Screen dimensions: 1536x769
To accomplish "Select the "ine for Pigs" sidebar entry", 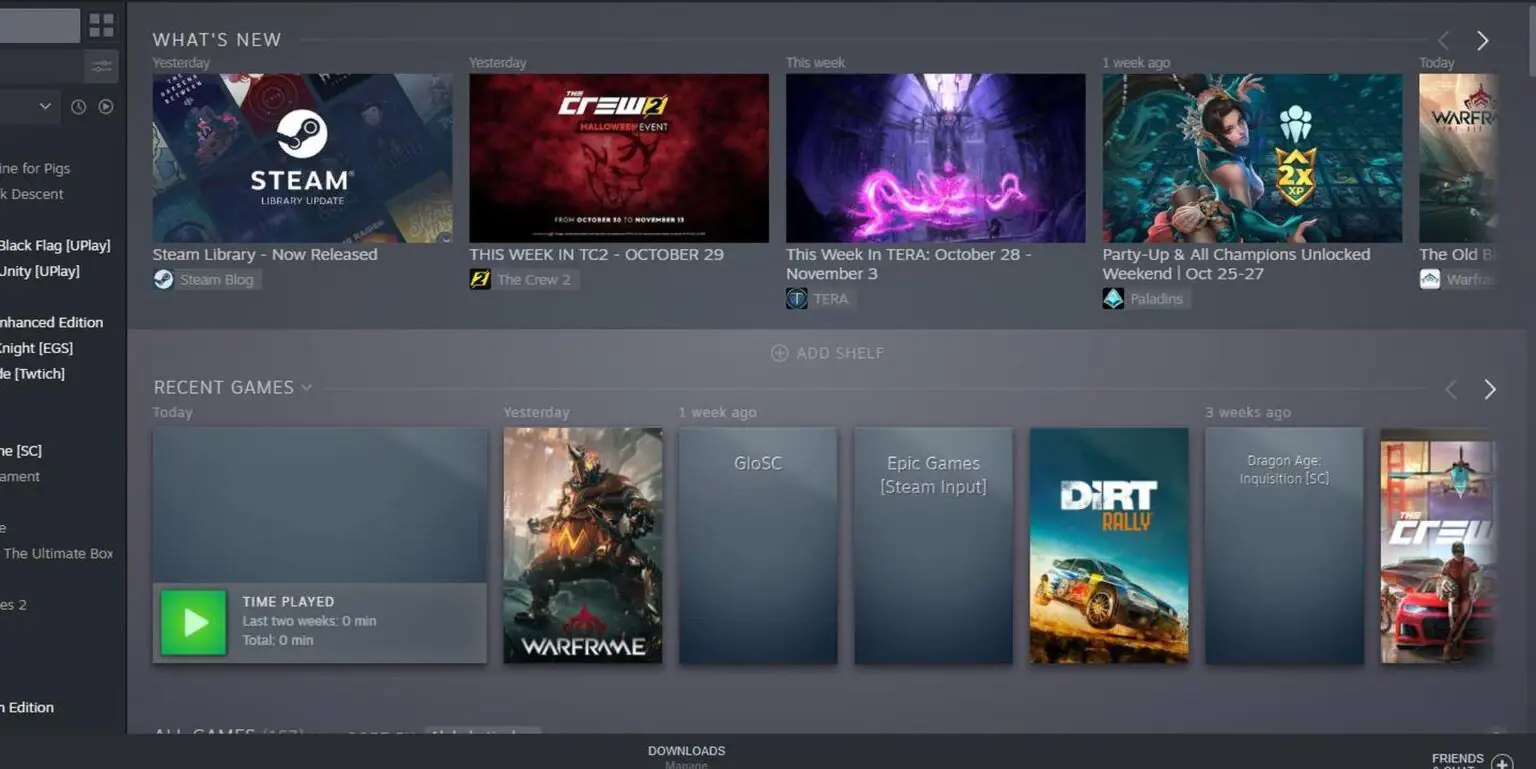I will click(x=35, y=169).
